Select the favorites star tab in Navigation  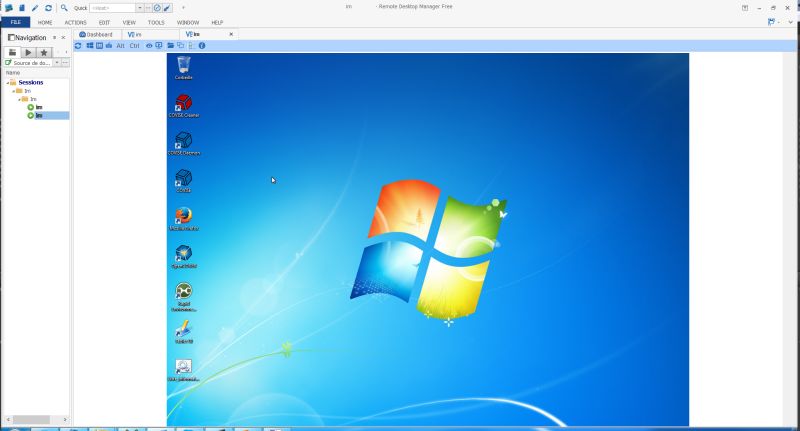pos(44,52)
